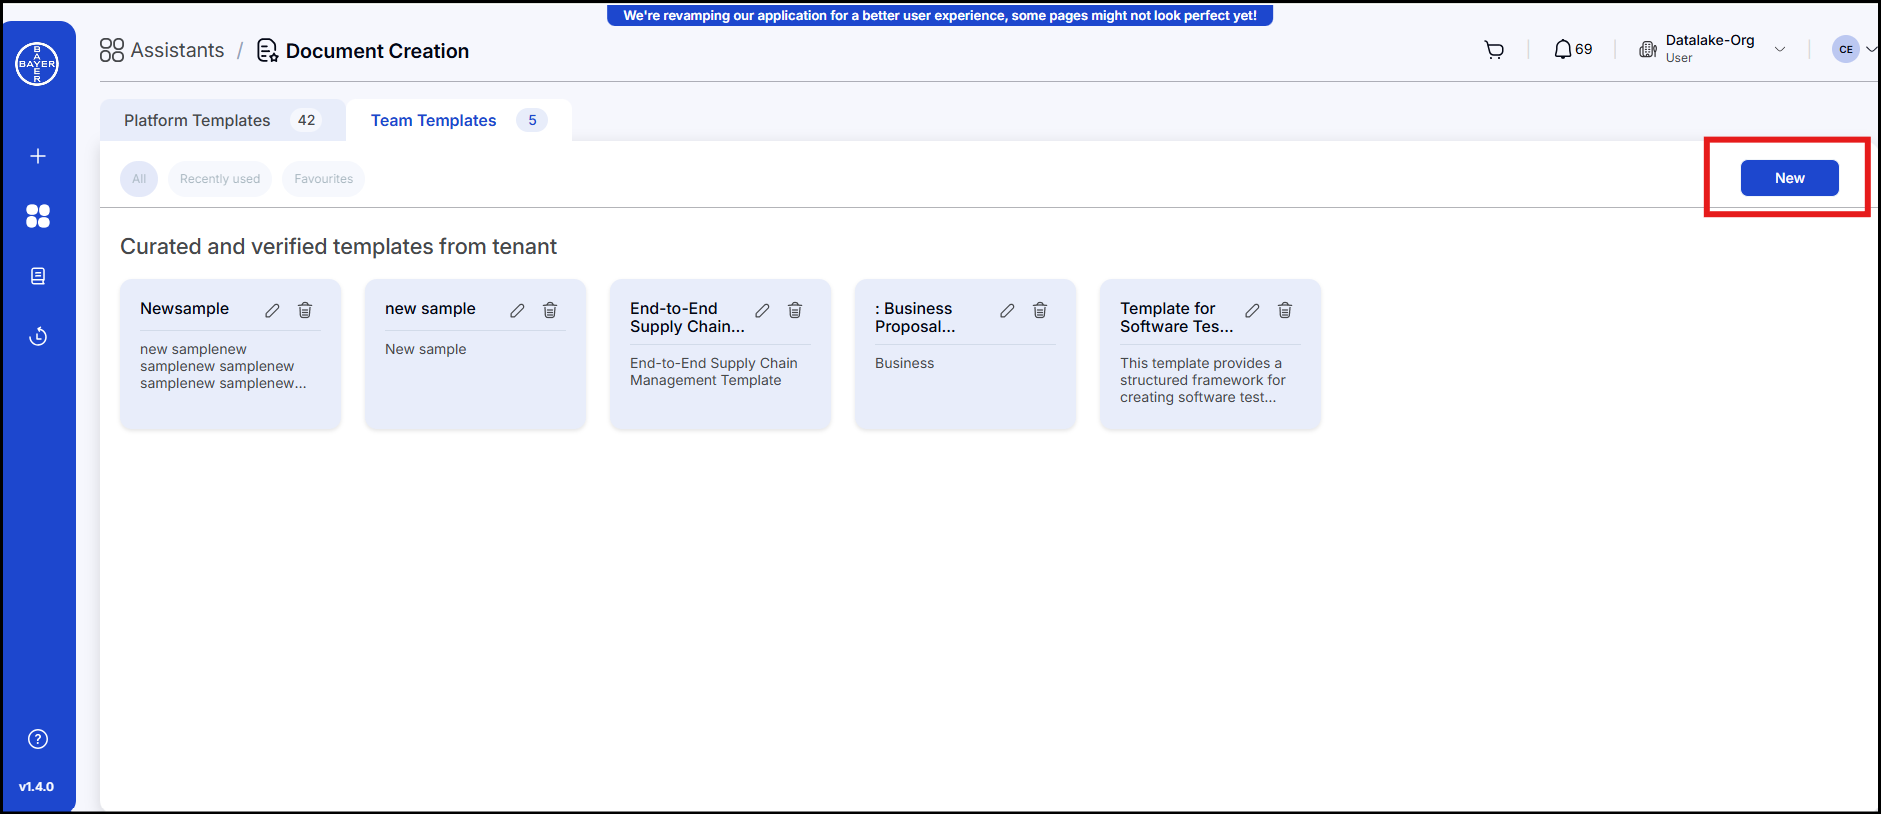The image size is (1881, 814).
Task: Open the Template for Software Test card
Action: (x=1210, y=354)
